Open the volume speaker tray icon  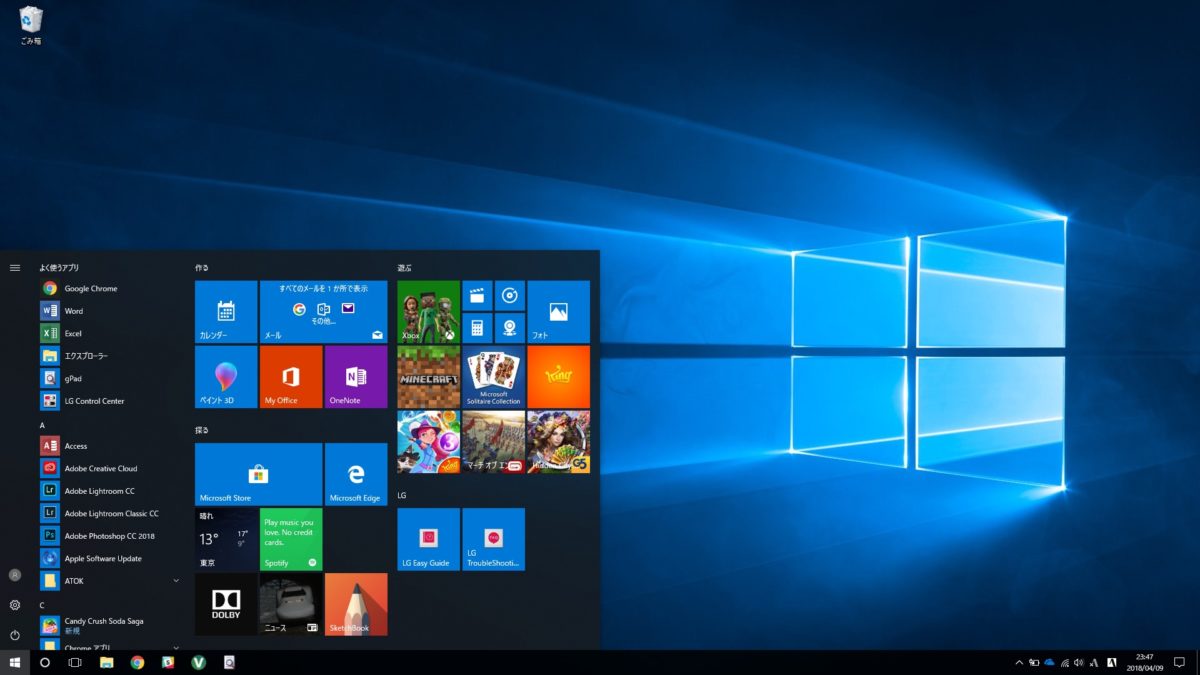pyautogui.click(x=1080, y=663)
